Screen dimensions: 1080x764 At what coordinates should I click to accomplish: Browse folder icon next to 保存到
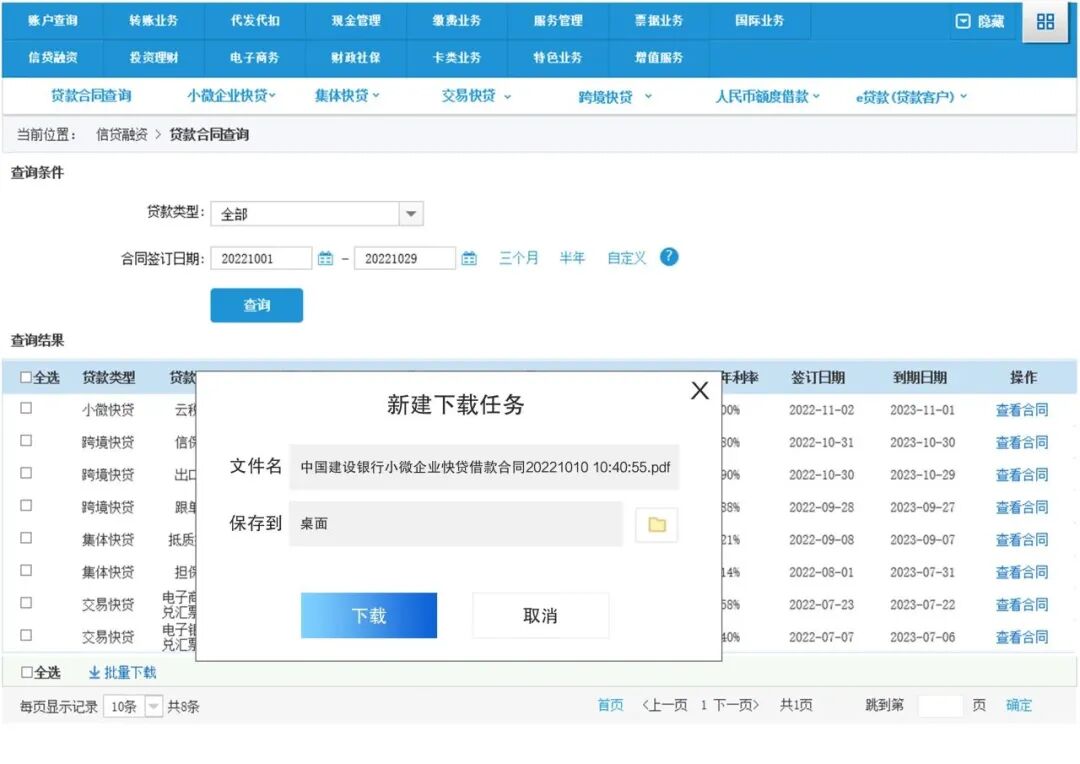point(656,525)
